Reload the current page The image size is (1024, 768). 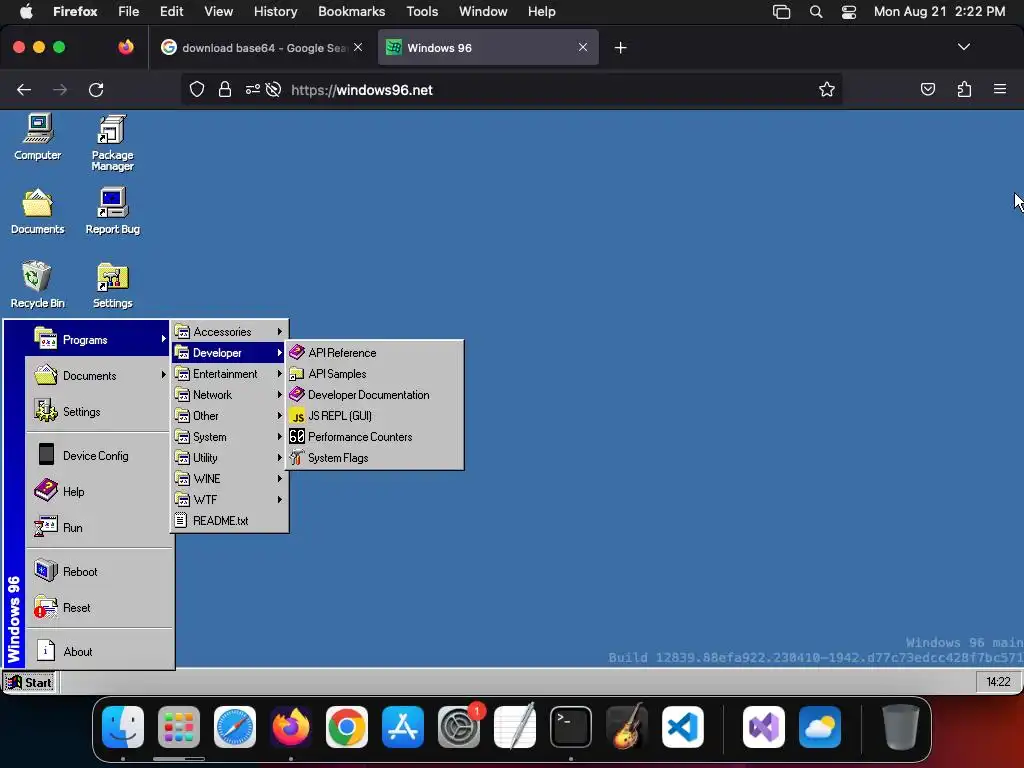pos(96,89)
